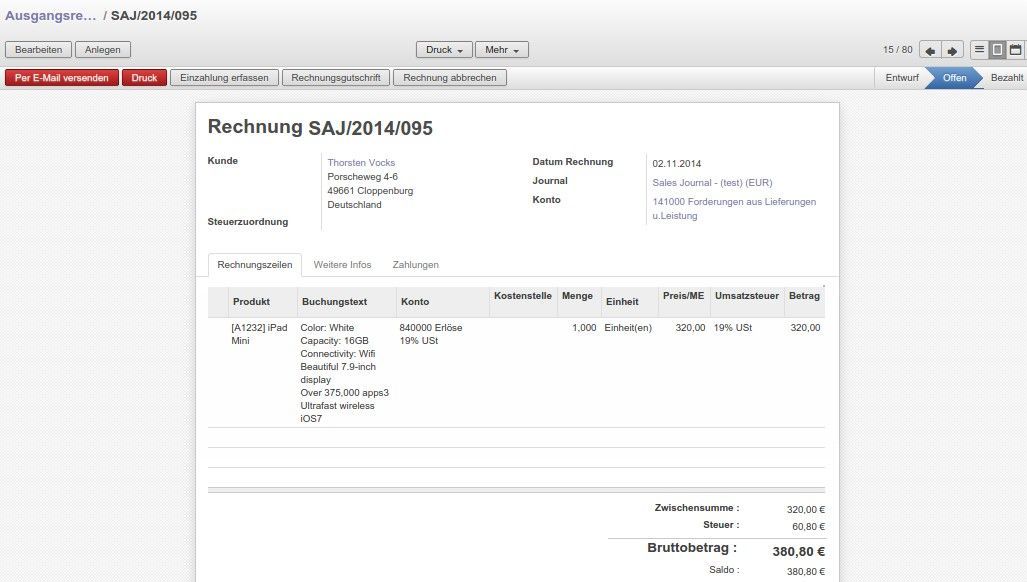Screen dimensions: 1027x582
Task: Go to the next invoice record arrow
Action: [x=952, y=50]
